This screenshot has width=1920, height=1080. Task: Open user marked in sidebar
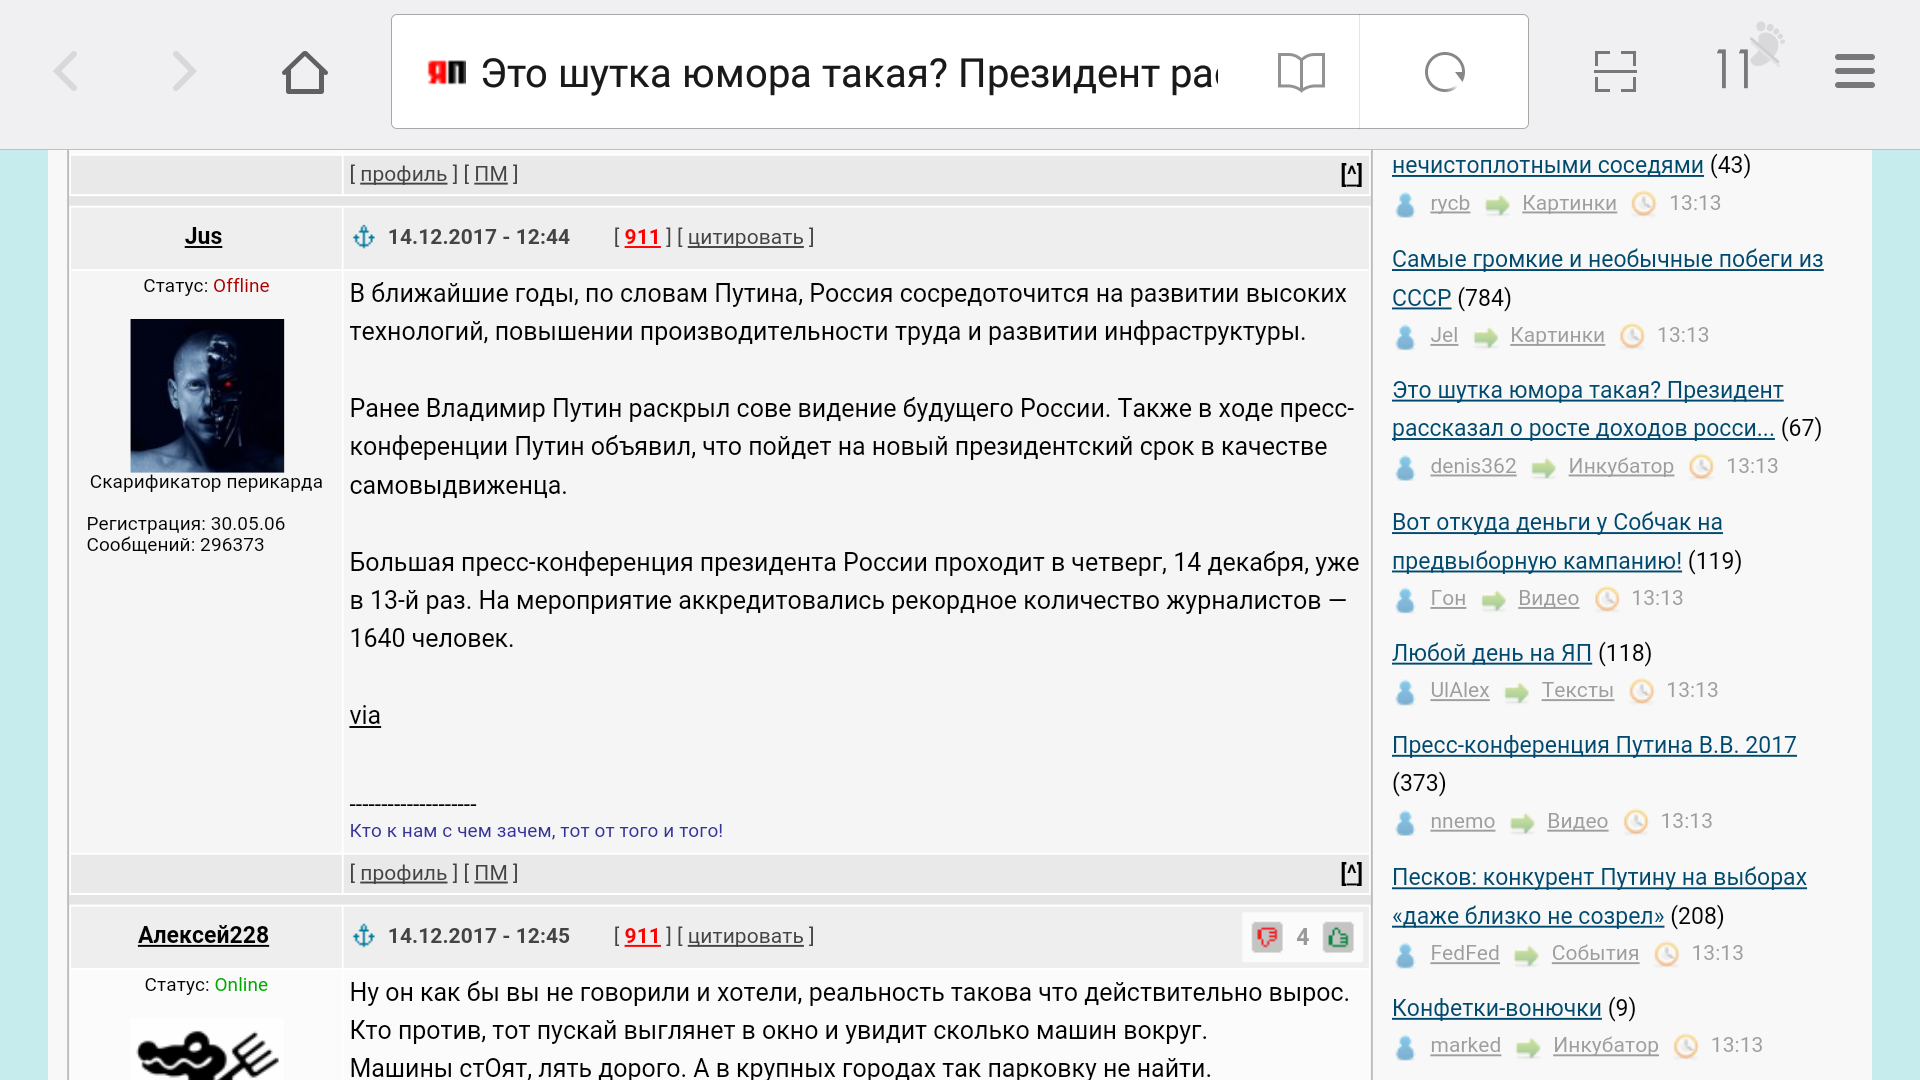[1465, 1045]
